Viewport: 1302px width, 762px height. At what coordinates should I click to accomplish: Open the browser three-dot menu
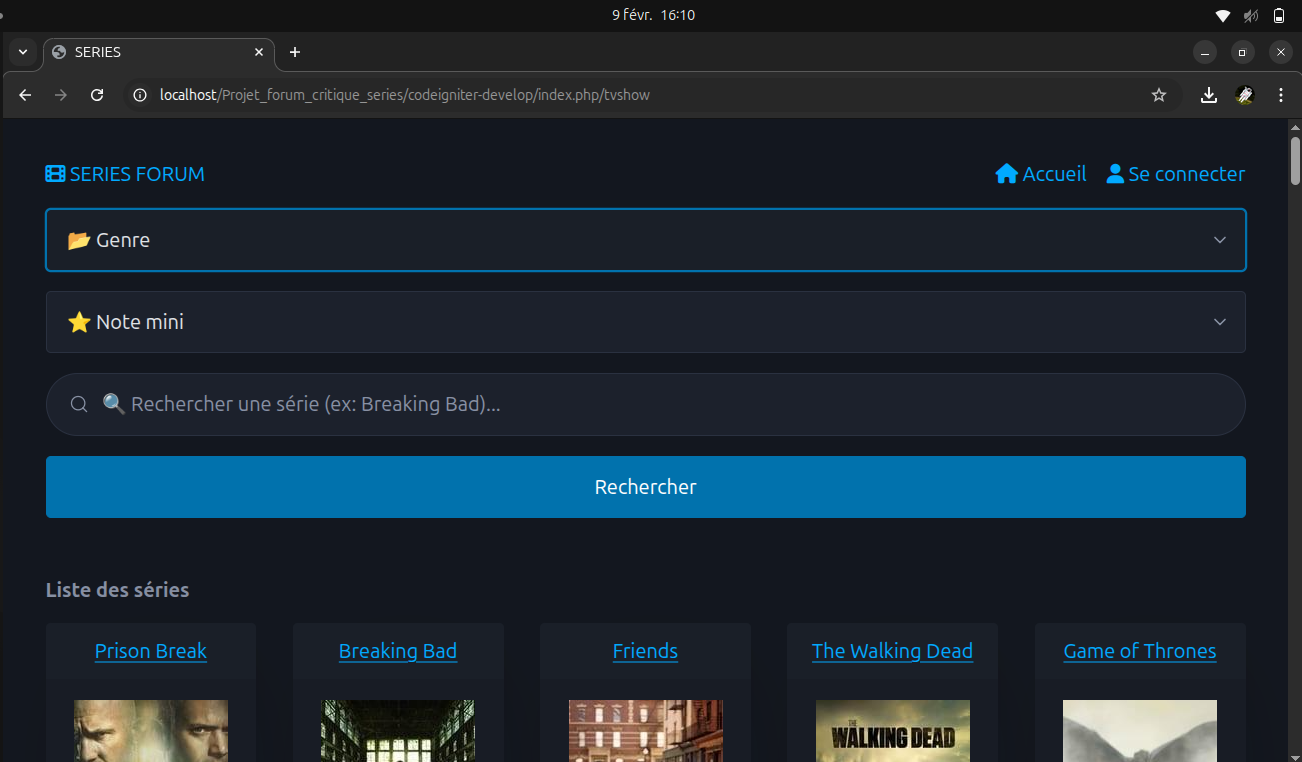1281,95
